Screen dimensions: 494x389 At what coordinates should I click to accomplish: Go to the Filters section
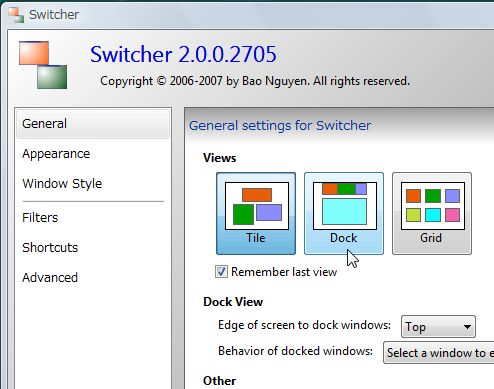click(93, 218)
